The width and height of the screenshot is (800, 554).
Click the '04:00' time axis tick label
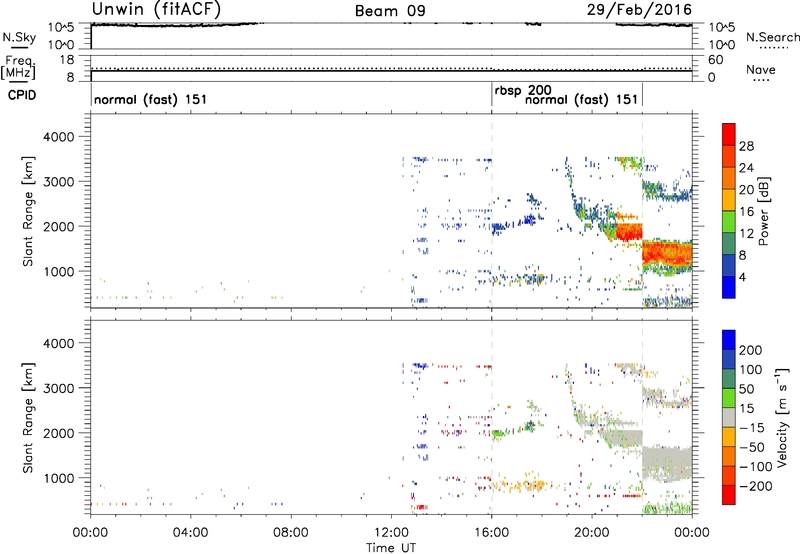pos(190,533)
